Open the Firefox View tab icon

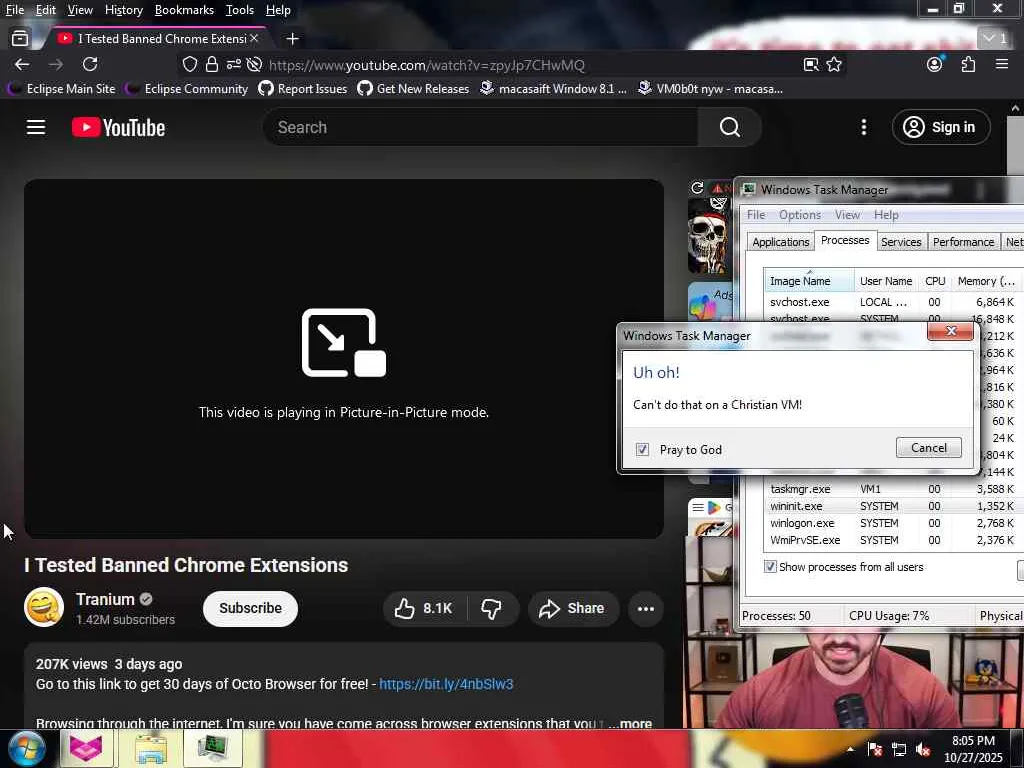point(20,39)
